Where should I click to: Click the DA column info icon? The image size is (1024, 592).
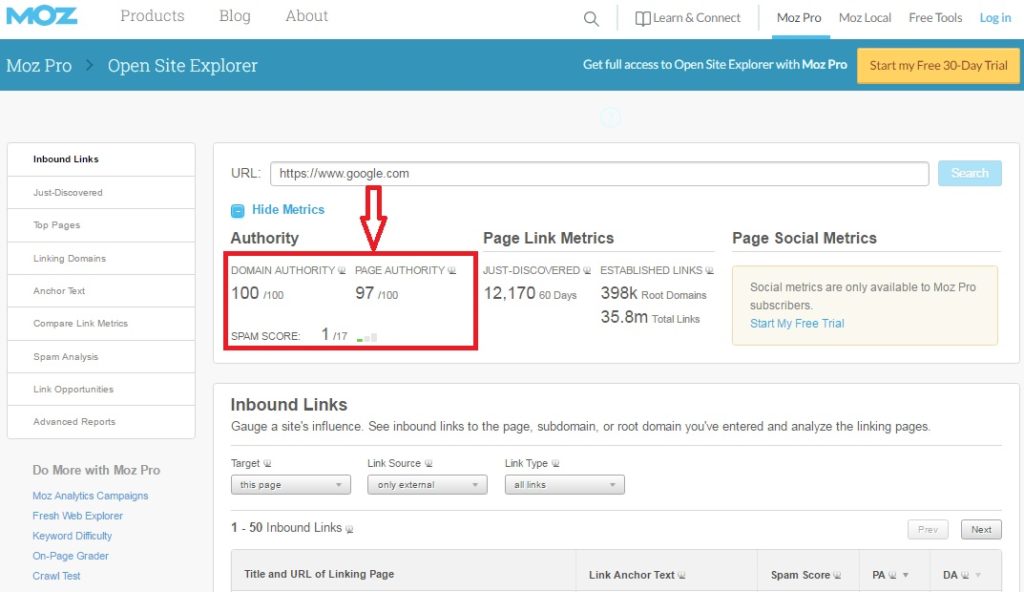965,575
